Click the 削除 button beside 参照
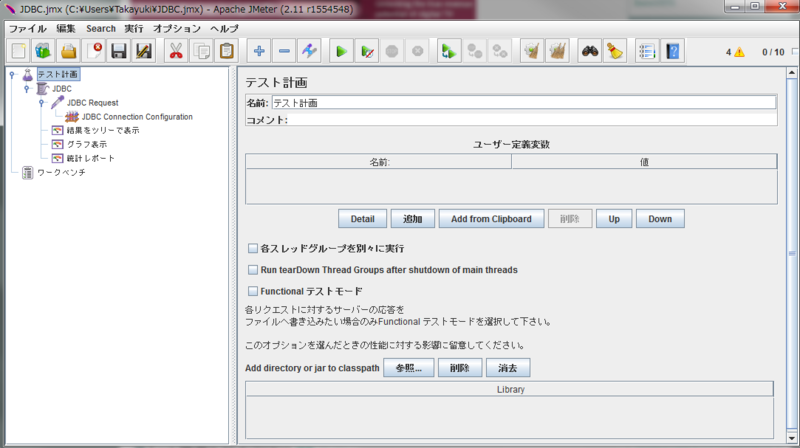Screen dimensions: 800x448 (460, 368)
